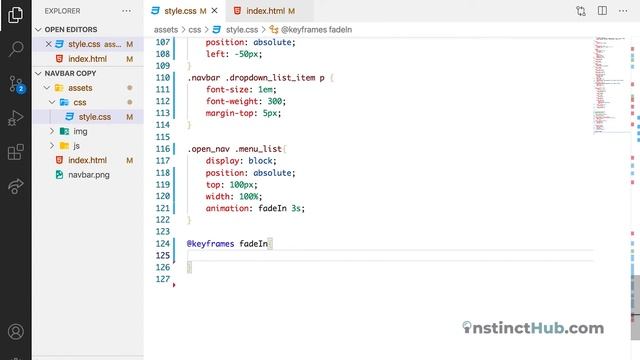The width and height of the screenshot is (640, 360).
Task: Open Explorer more actions ellipsis
Action: 127,11
